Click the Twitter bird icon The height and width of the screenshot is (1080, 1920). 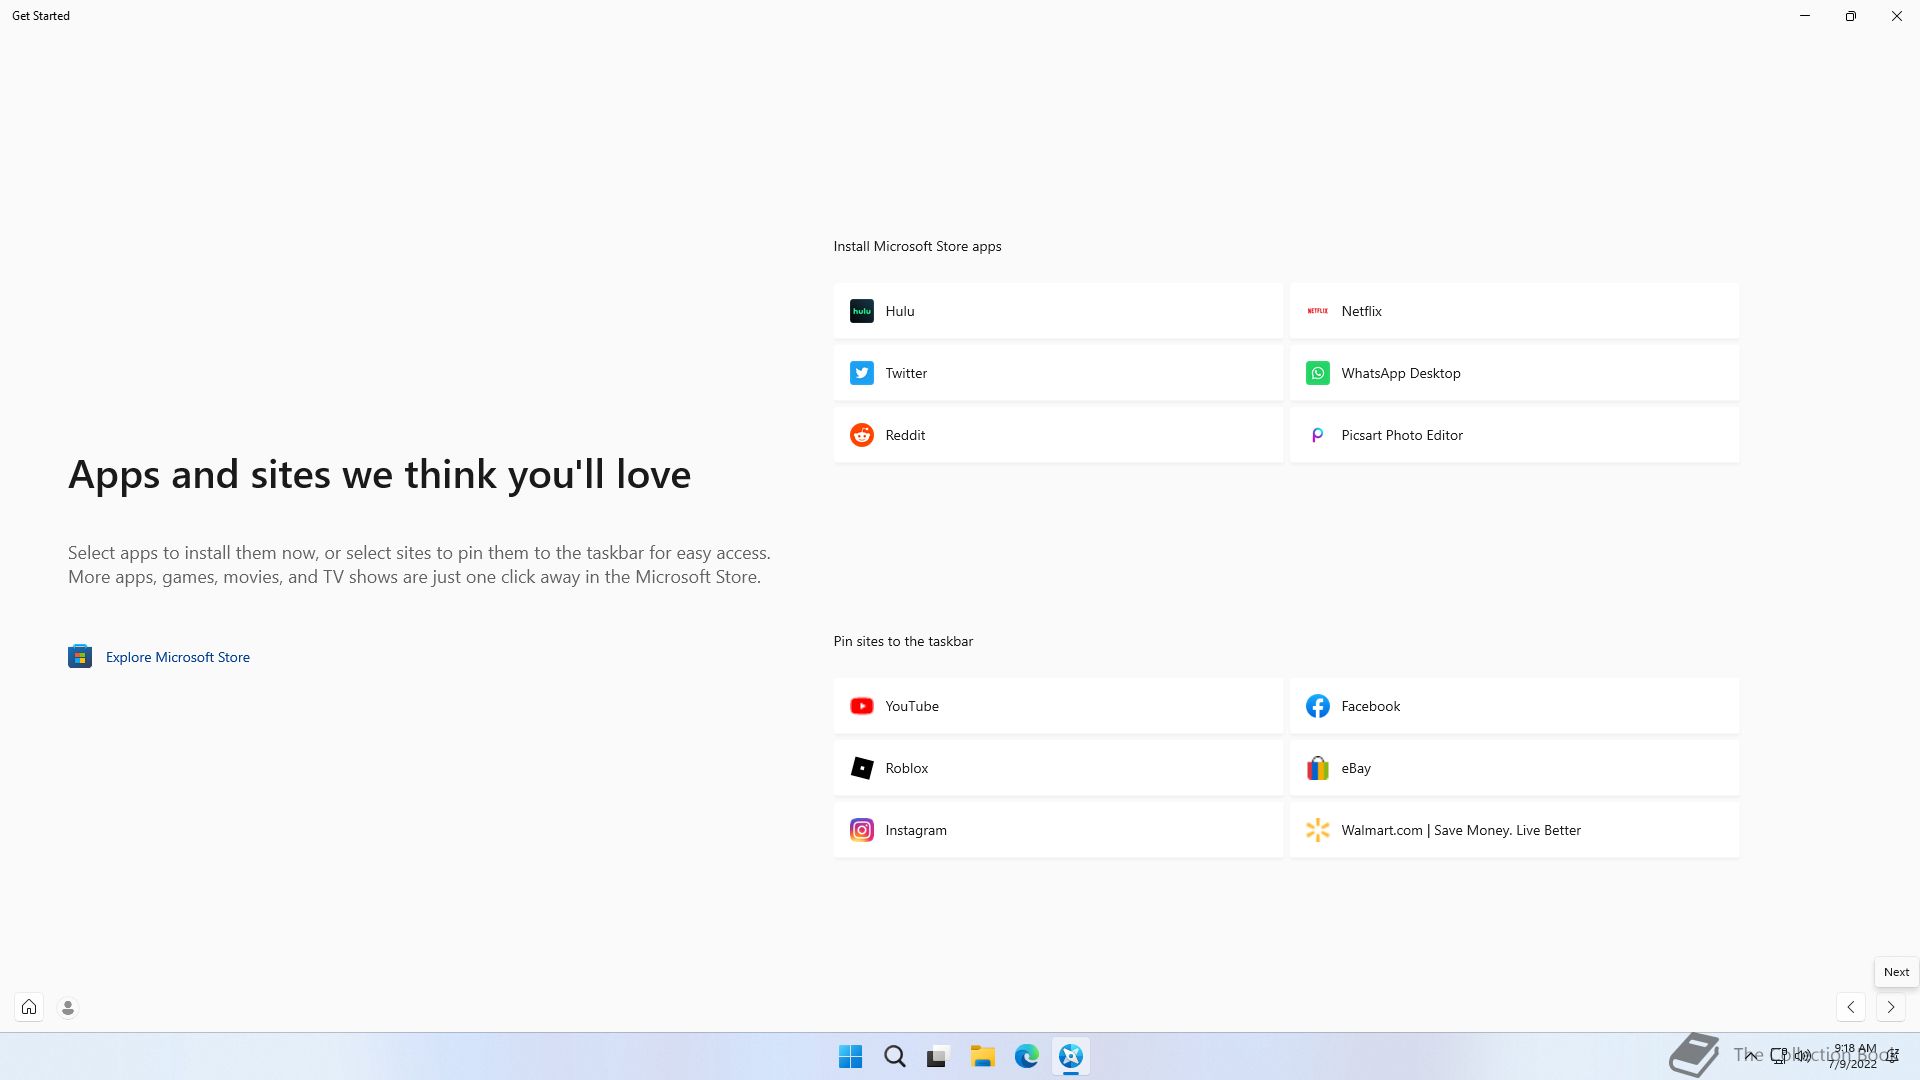click(861, 373)
